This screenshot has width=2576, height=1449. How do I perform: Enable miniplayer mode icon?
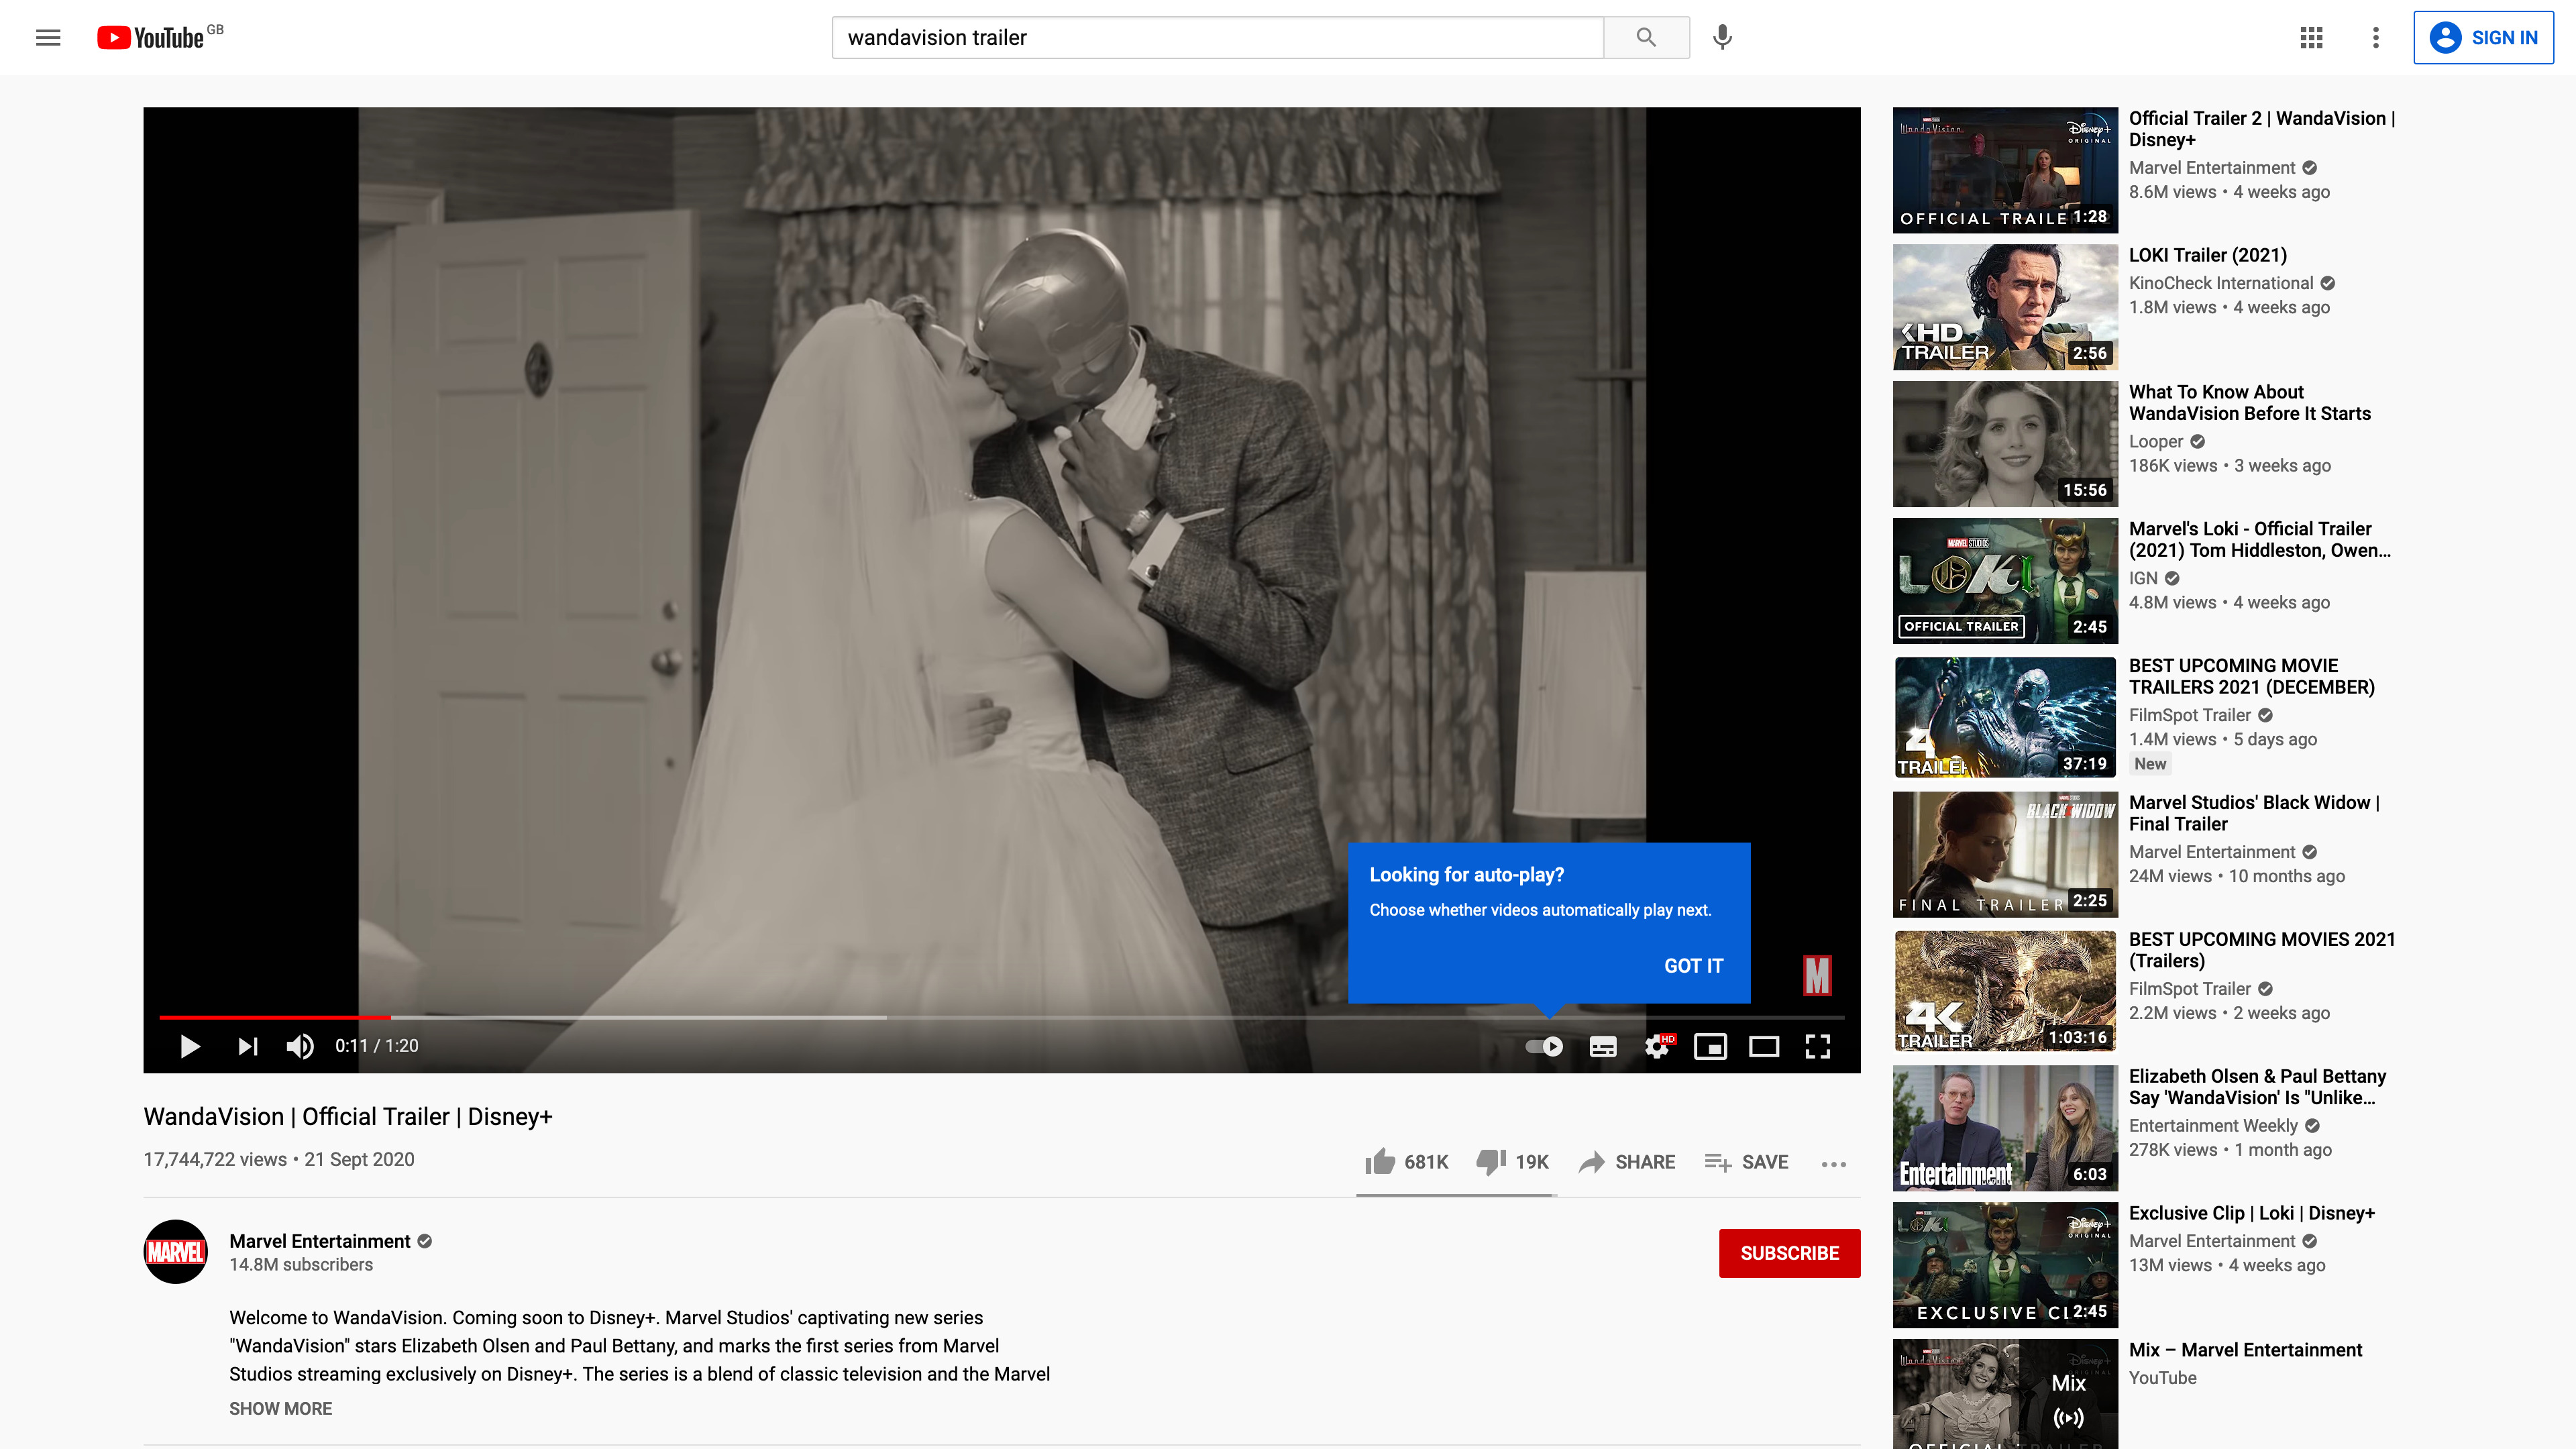tap(1710, 1046)
